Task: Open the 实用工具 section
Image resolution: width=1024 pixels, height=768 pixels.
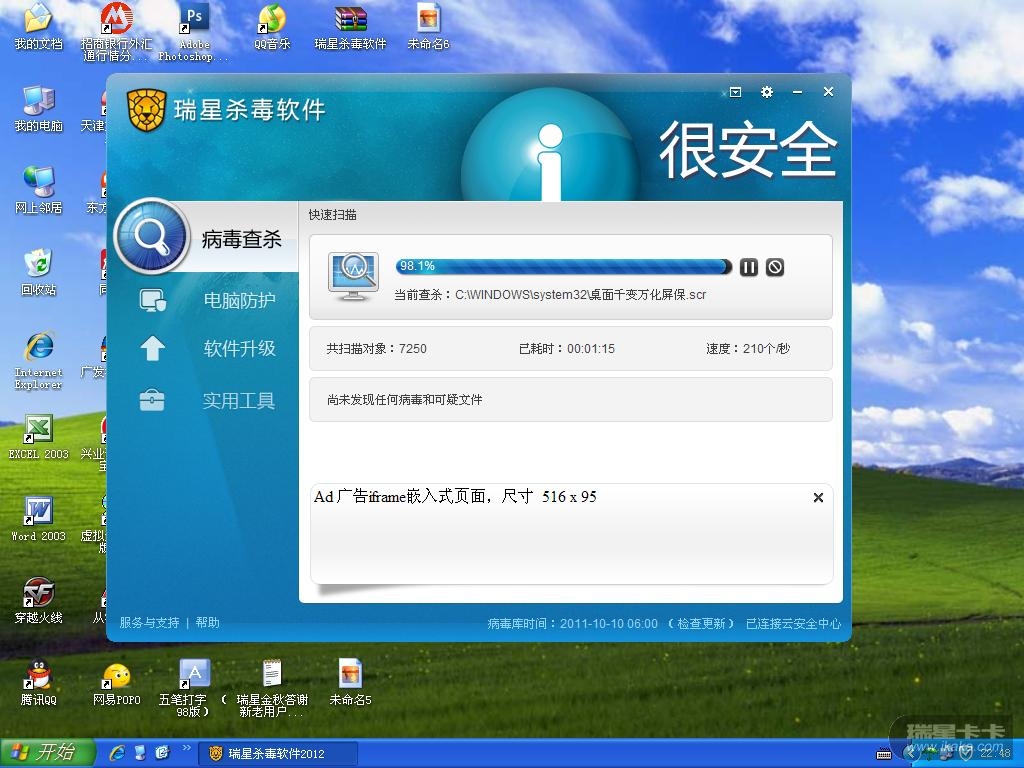Action: pyautogui.click(x=238, y=400)
